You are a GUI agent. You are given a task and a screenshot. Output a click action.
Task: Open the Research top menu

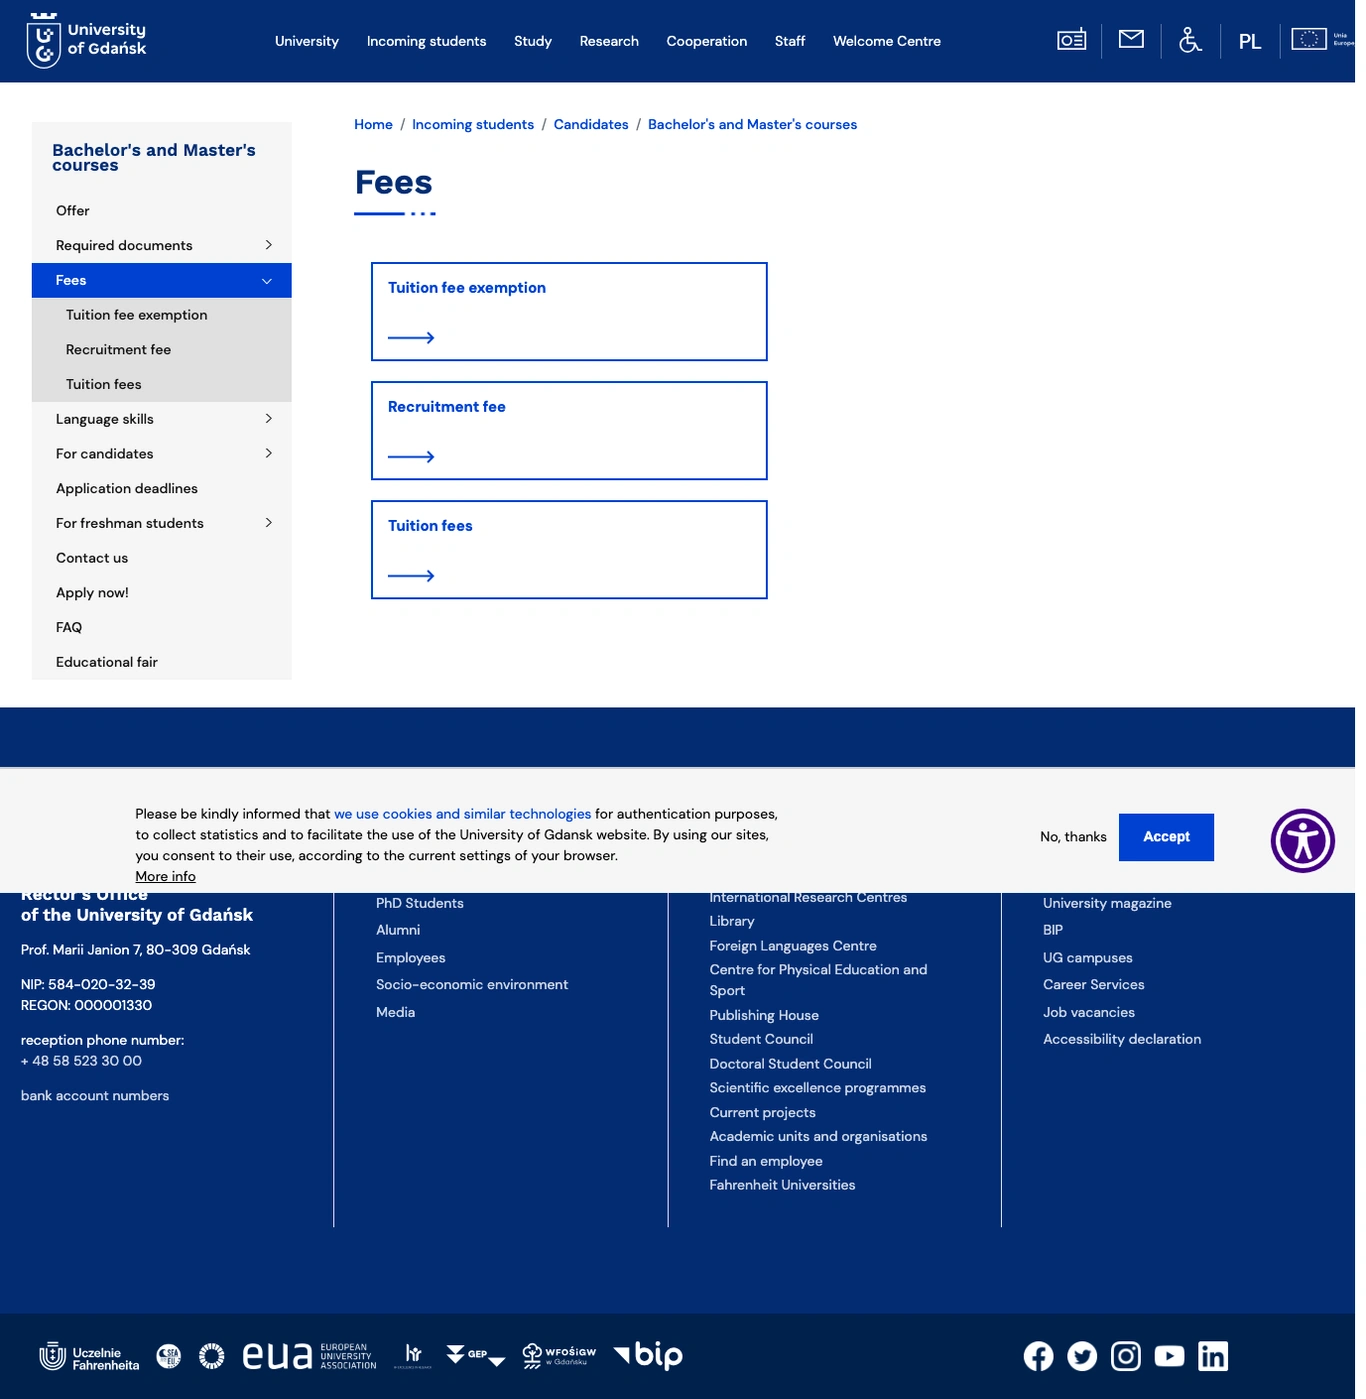point(609,41)
